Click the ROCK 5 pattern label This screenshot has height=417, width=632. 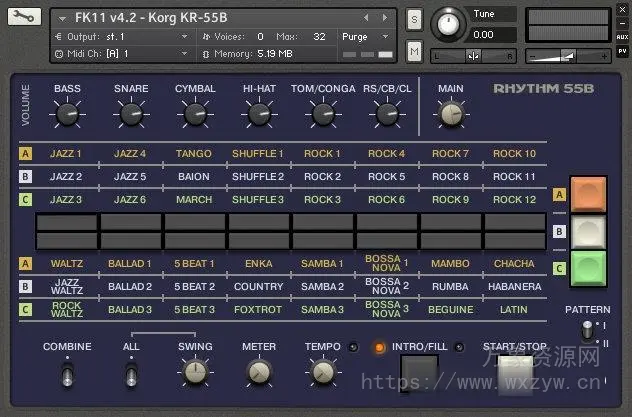click(x=387, y=176)
